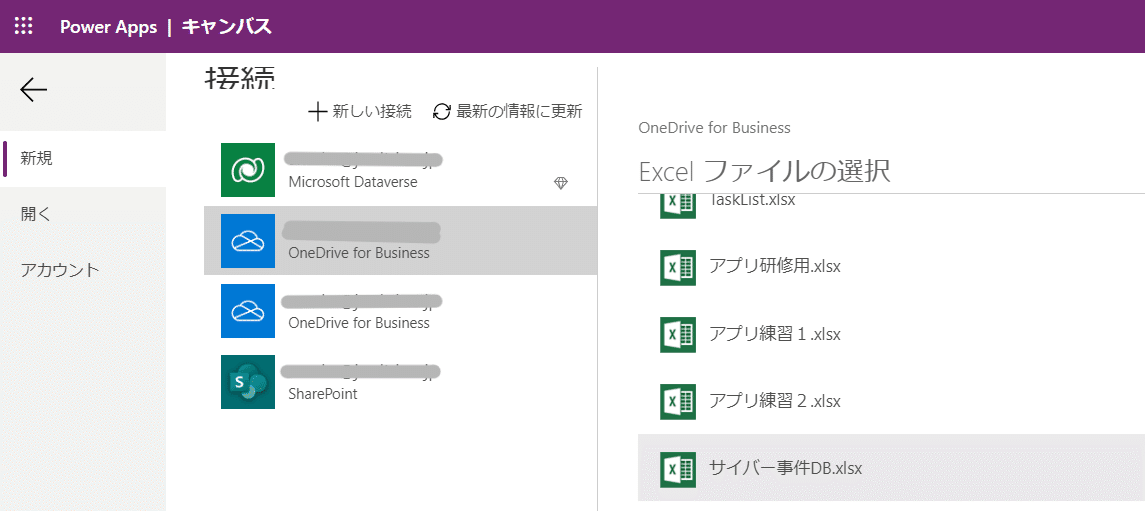
Task: Click the Power Apps title link
Action: click(x=108, y=27)
